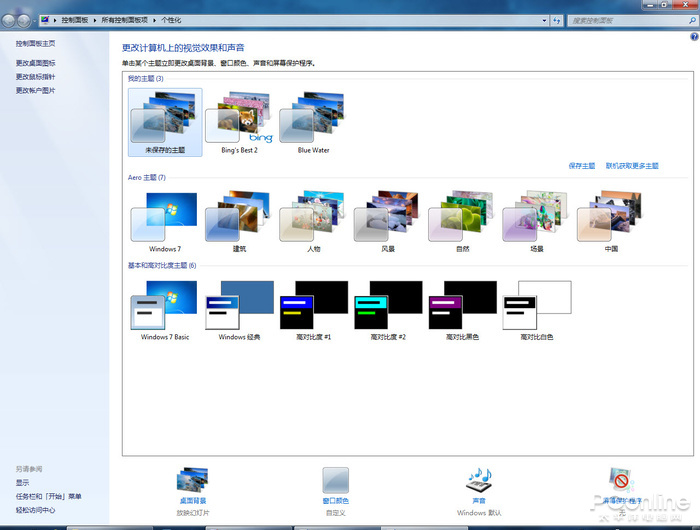This screenshot has width=700, height=530.
Task: Open the Window Color (窗口颜色) icon
Action: click(335, 480)
